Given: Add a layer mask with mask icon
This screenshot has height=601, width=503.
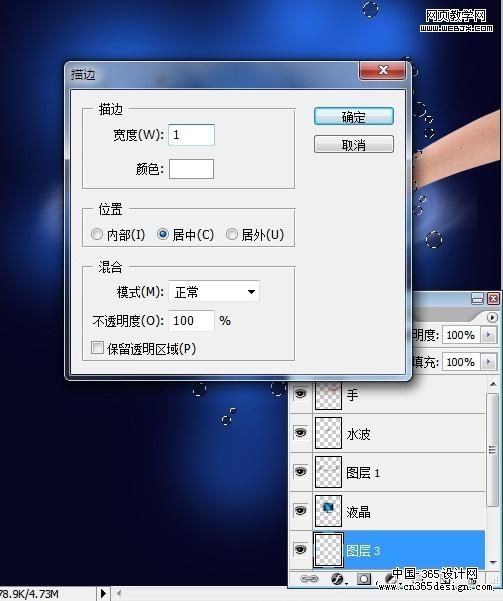Looking at the screenshot, I should [364, 579].
